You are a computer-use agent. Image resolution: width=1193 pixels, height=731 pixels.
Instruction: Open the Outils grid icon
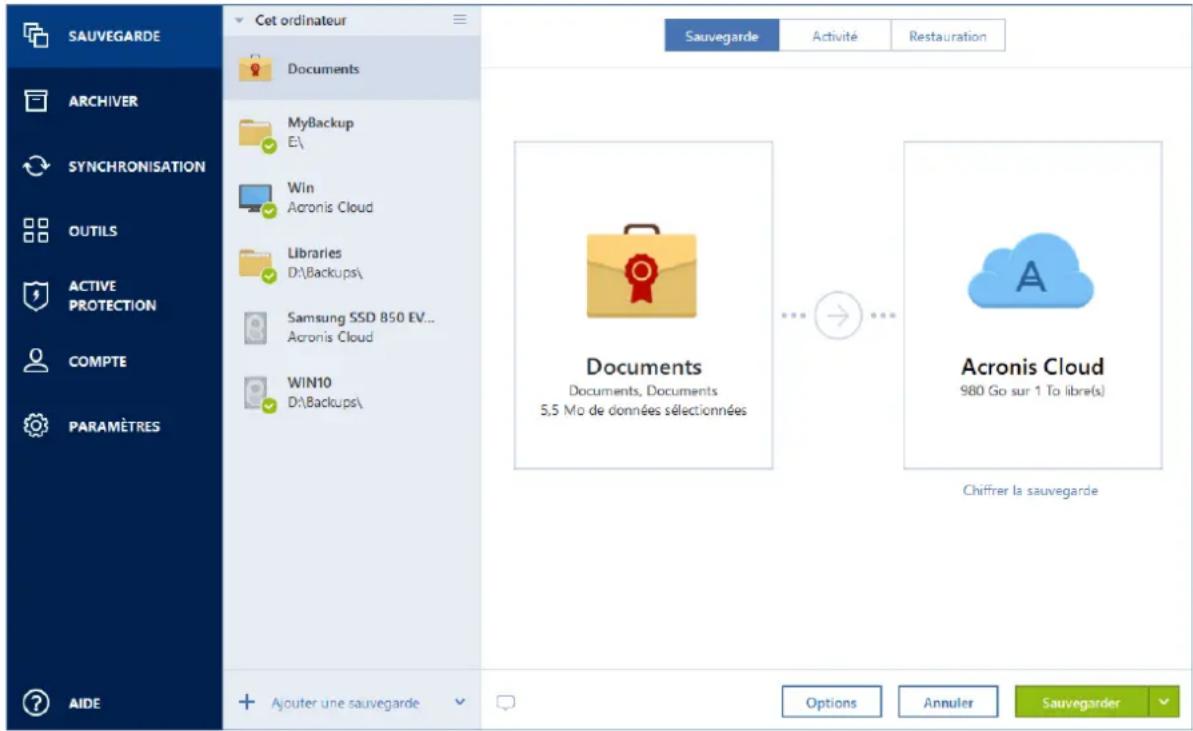coord(36,230)
